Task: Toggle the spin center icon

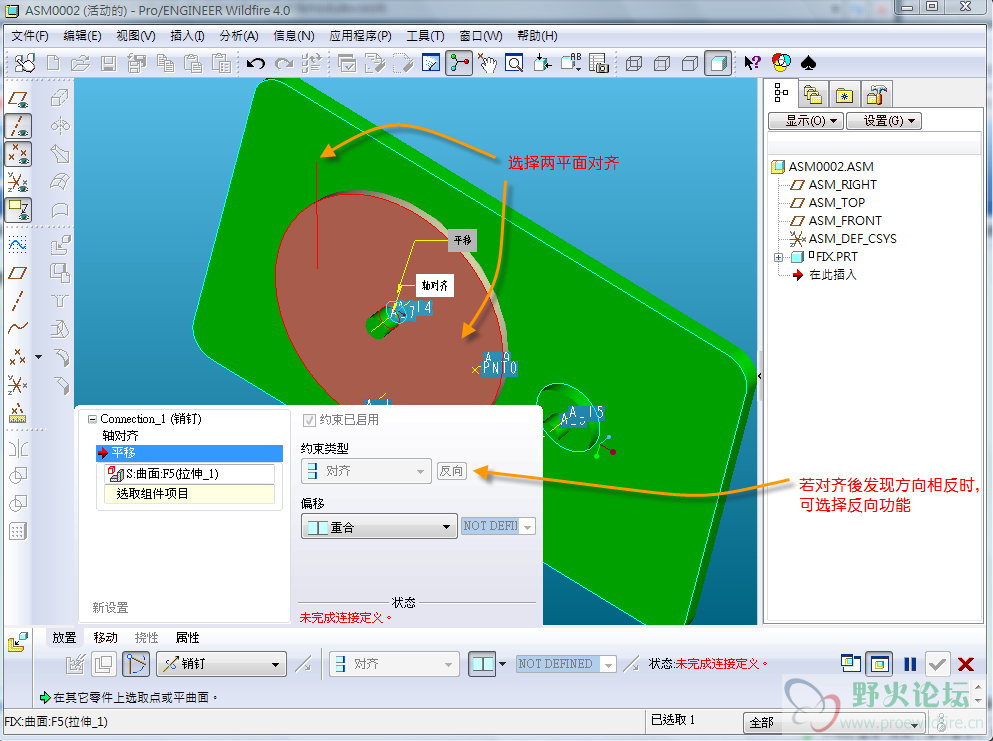Action: tap(459, 63)
